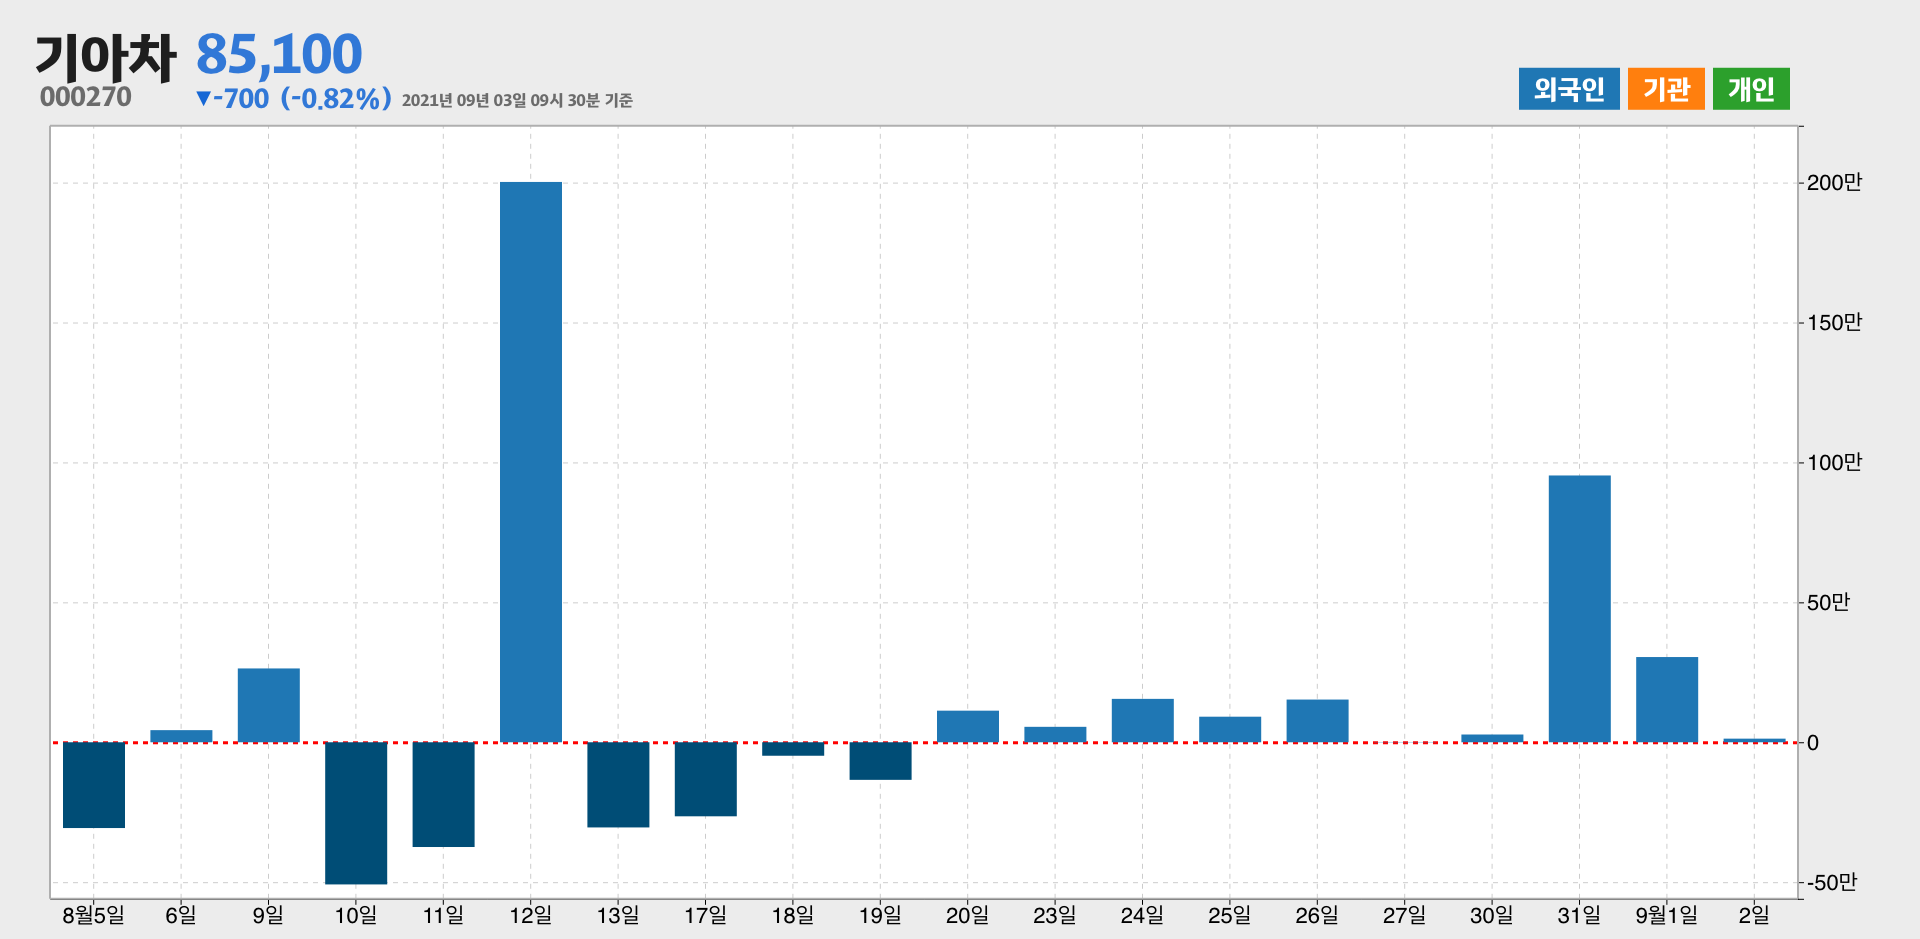Select the 외국인 legend button

[x=1569, y=89]
